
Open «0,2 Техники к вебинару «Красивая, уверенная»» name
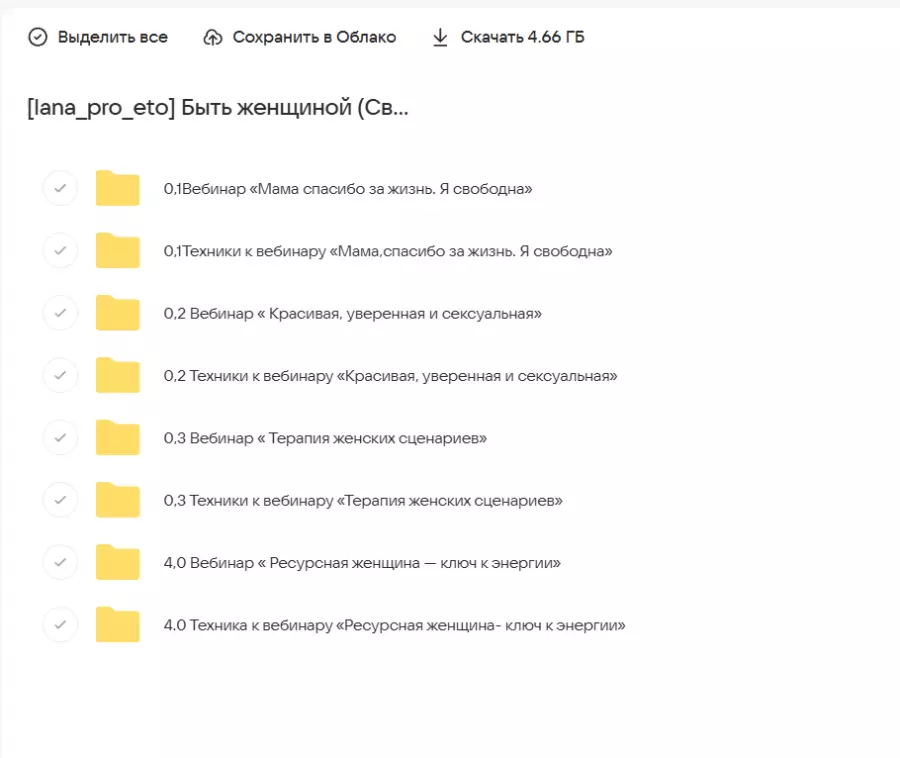coord(390,376)
